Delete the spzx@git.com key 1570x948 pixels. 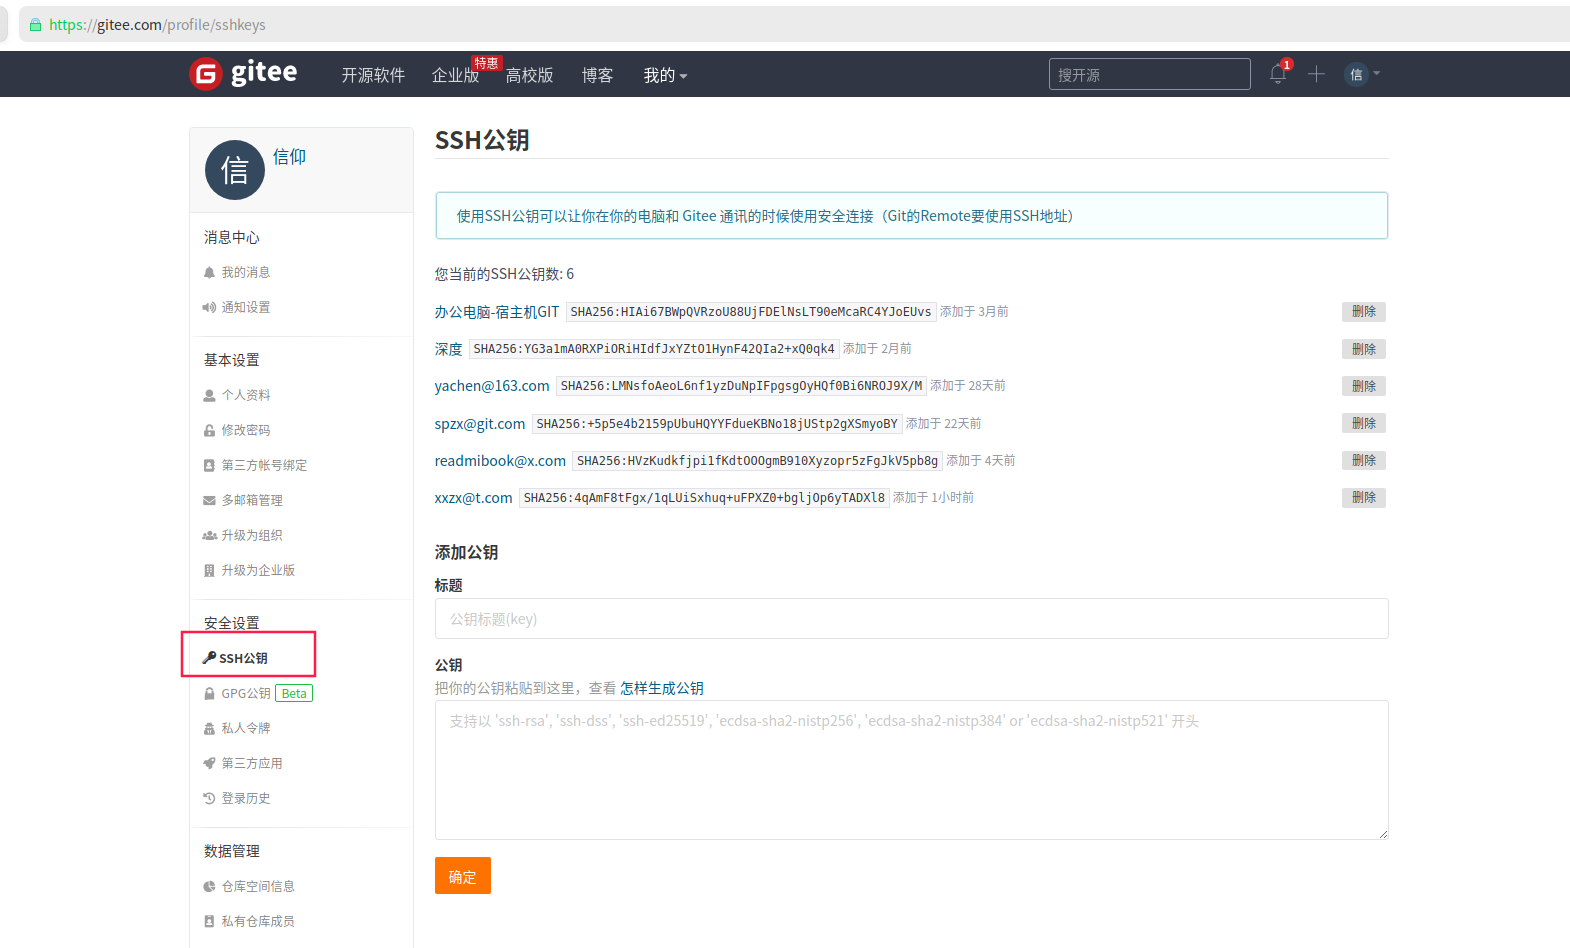pyautogui.click(x=1364, y=423)
